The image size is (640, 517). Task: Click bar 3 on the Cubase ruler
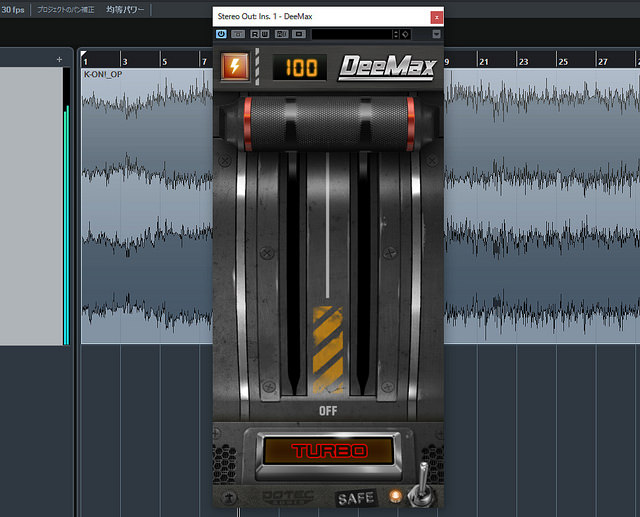tap(125, 62)
